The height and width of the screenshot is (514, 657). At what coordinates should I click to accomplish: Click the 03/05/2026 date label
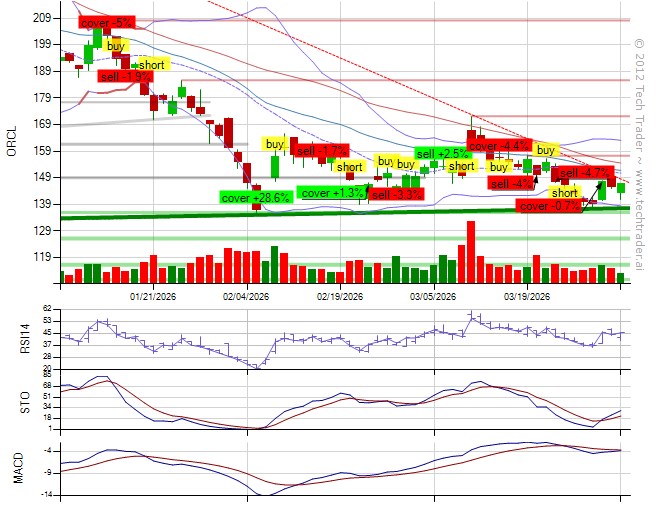click(x=434, y=296)
